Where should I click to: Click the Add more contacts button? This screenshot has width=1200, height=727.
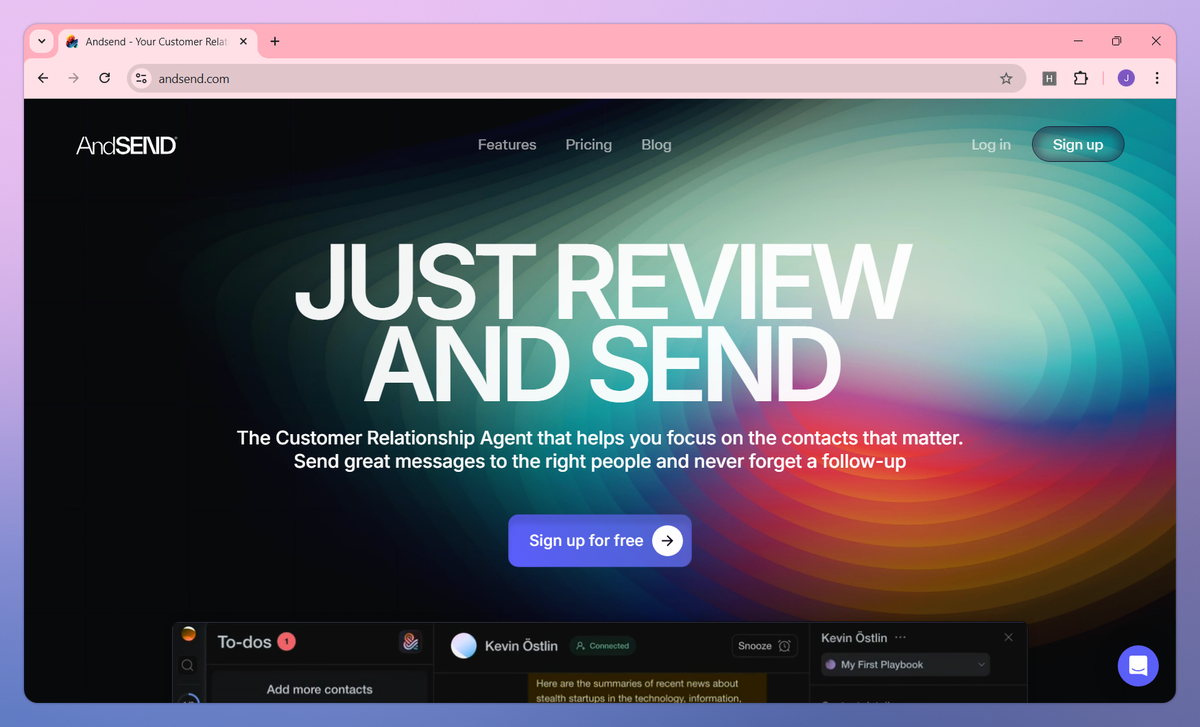tap(320, 689)
